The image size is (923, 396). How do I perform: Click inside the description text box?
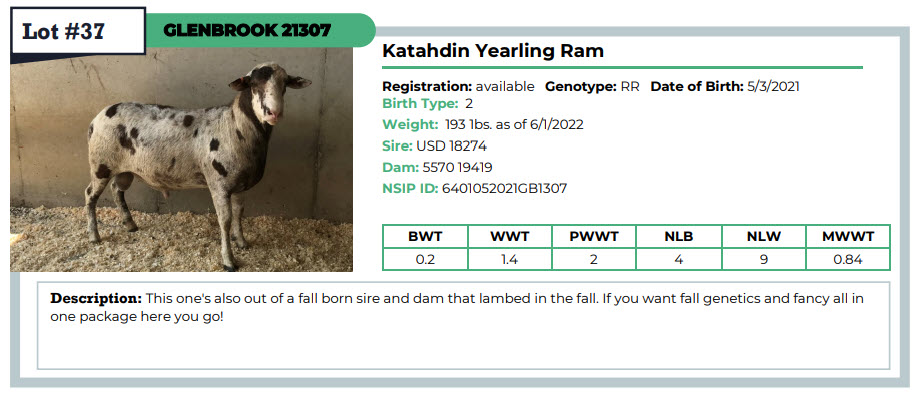463,325
